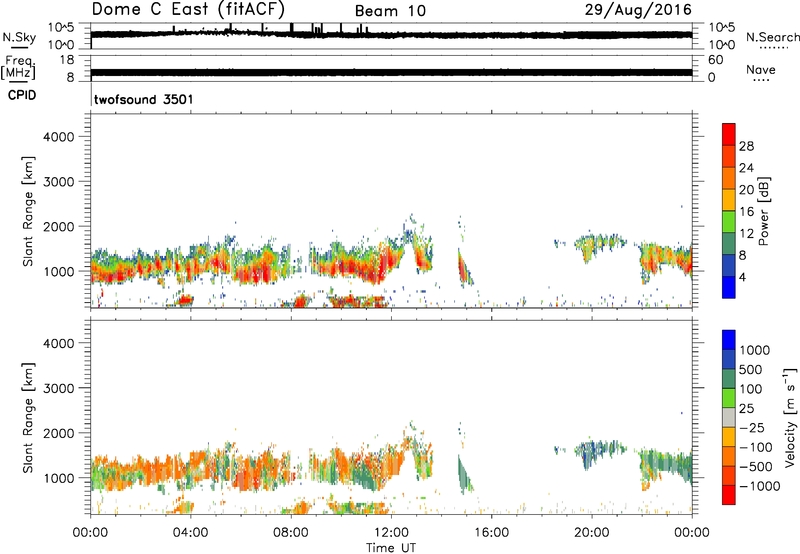Image resolution: width=800 pixels, height=554 pixels.
Task: Click the '12:00' time tick label
Action: point(391,533)
